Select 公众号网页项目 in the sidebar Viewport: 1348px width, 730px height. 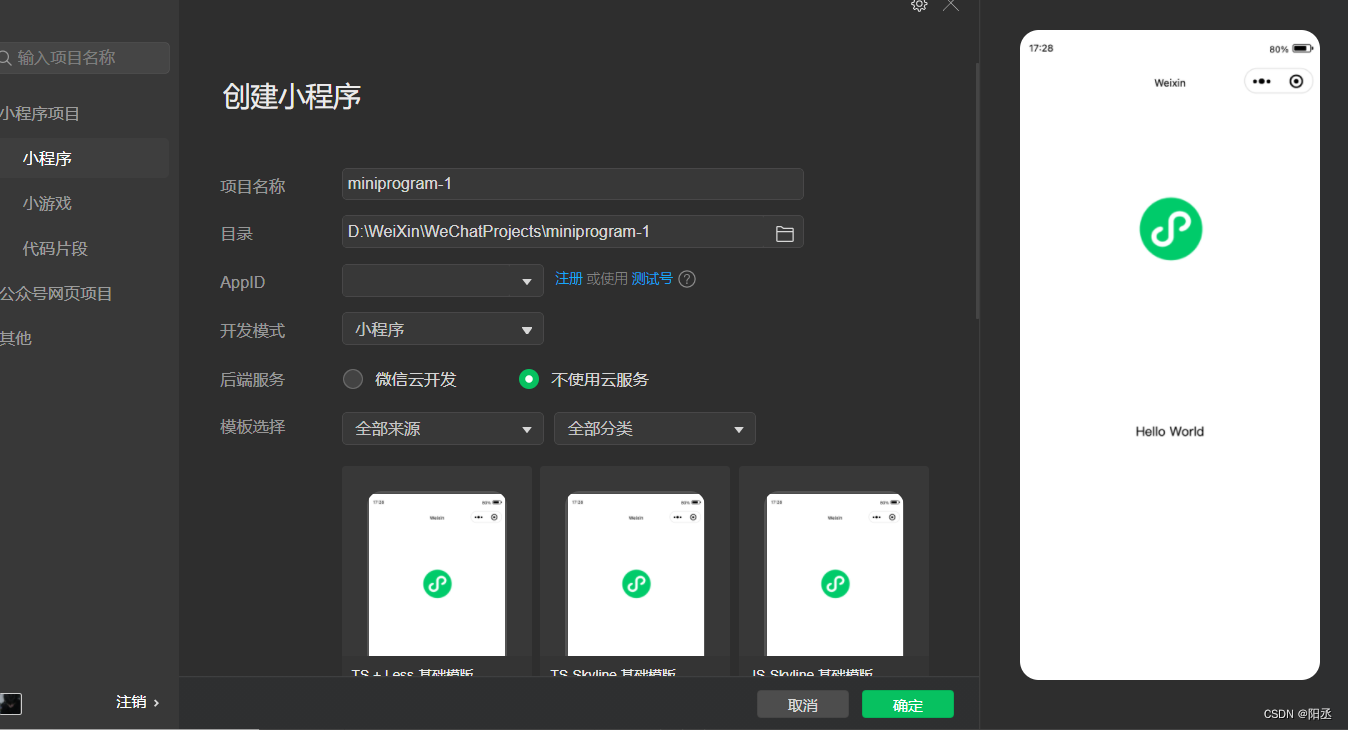point(56,294)
